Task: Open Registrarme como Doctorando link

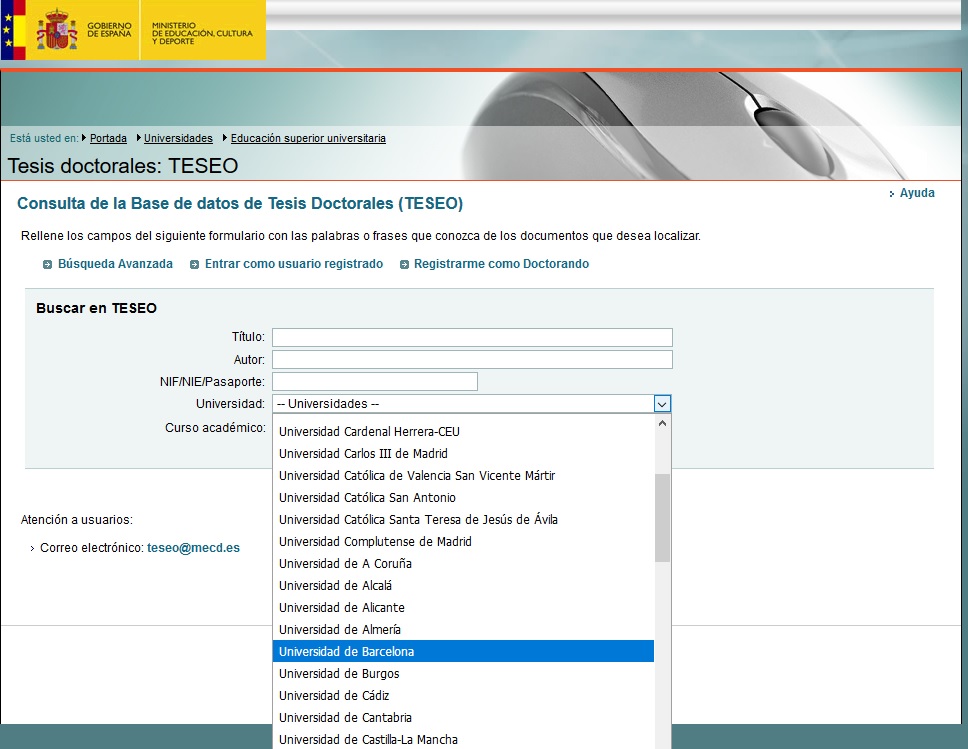Action: (501, 264)
